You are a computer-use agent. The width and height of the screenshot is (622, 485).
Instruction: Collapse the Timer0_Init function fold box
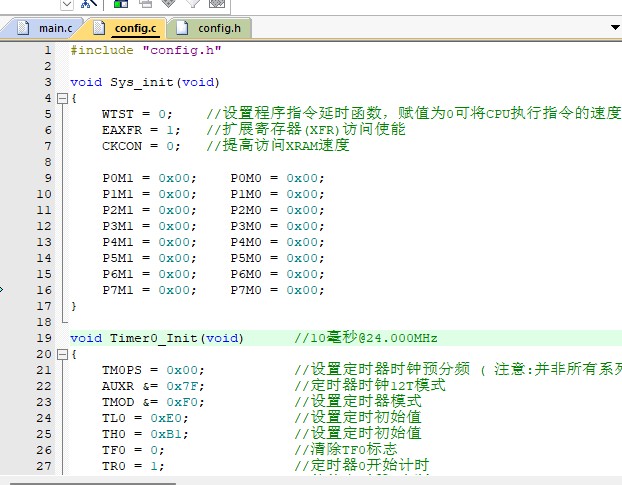[x=61, y=354]
